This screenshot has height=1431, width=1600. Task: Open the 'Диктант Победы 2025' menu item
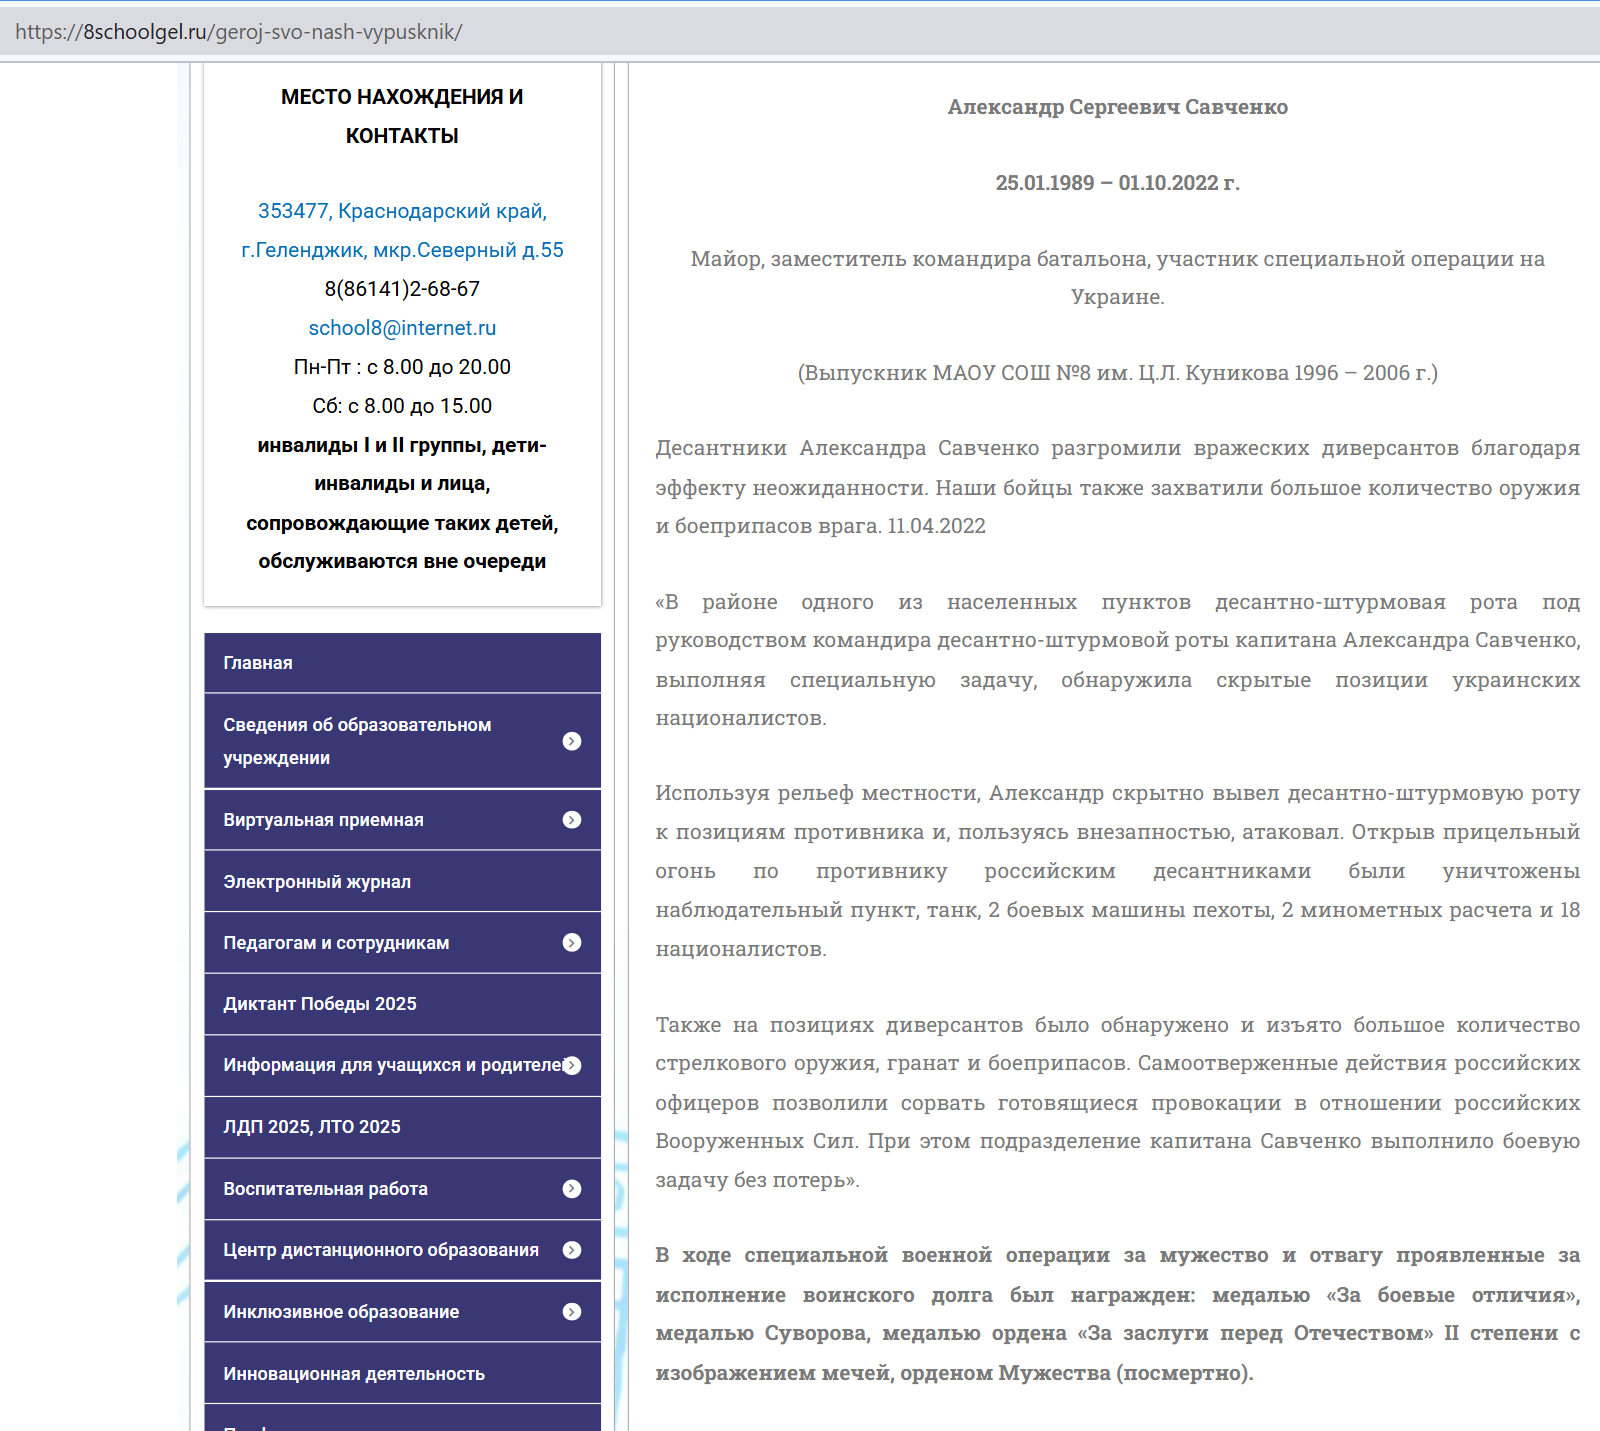(402, 1004)
